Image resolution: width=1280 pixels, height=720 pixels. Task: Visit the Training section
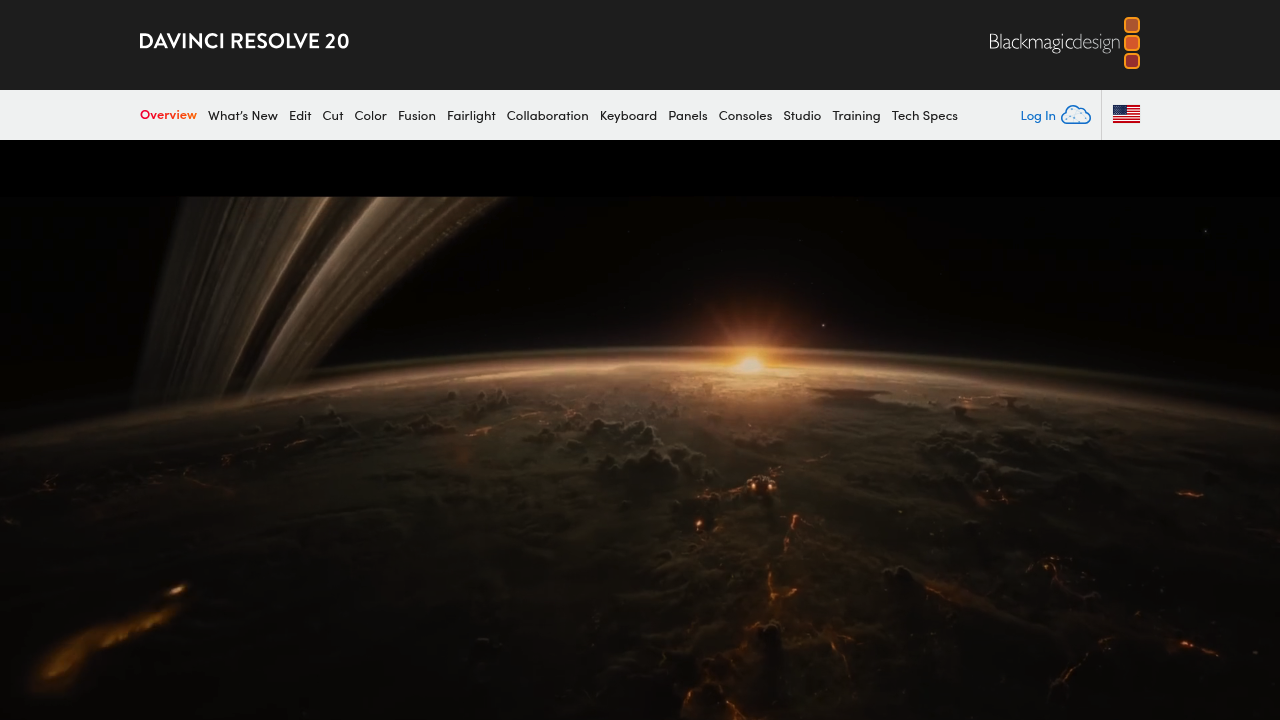tap(856, 115)
